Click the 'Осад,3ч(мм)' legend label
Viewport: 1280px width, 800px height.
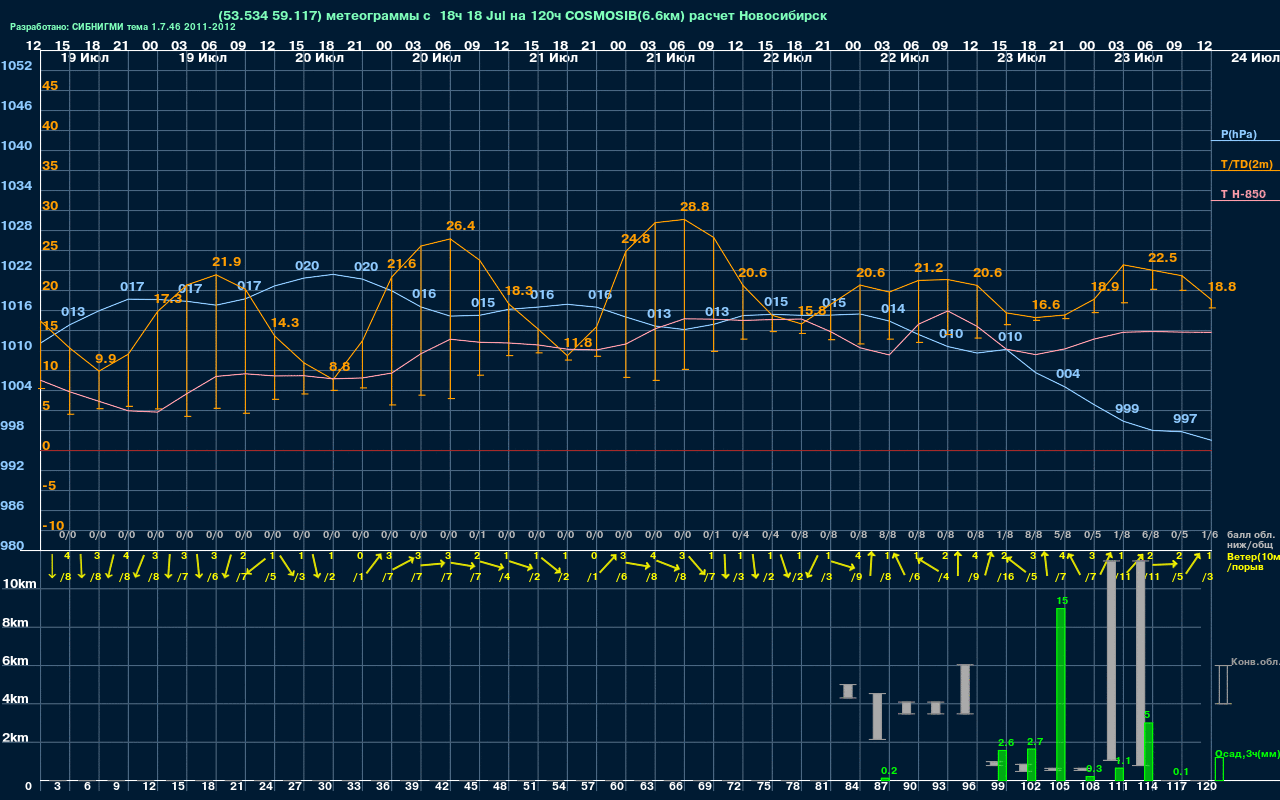pyautogui.click(x=1247, y=753)
